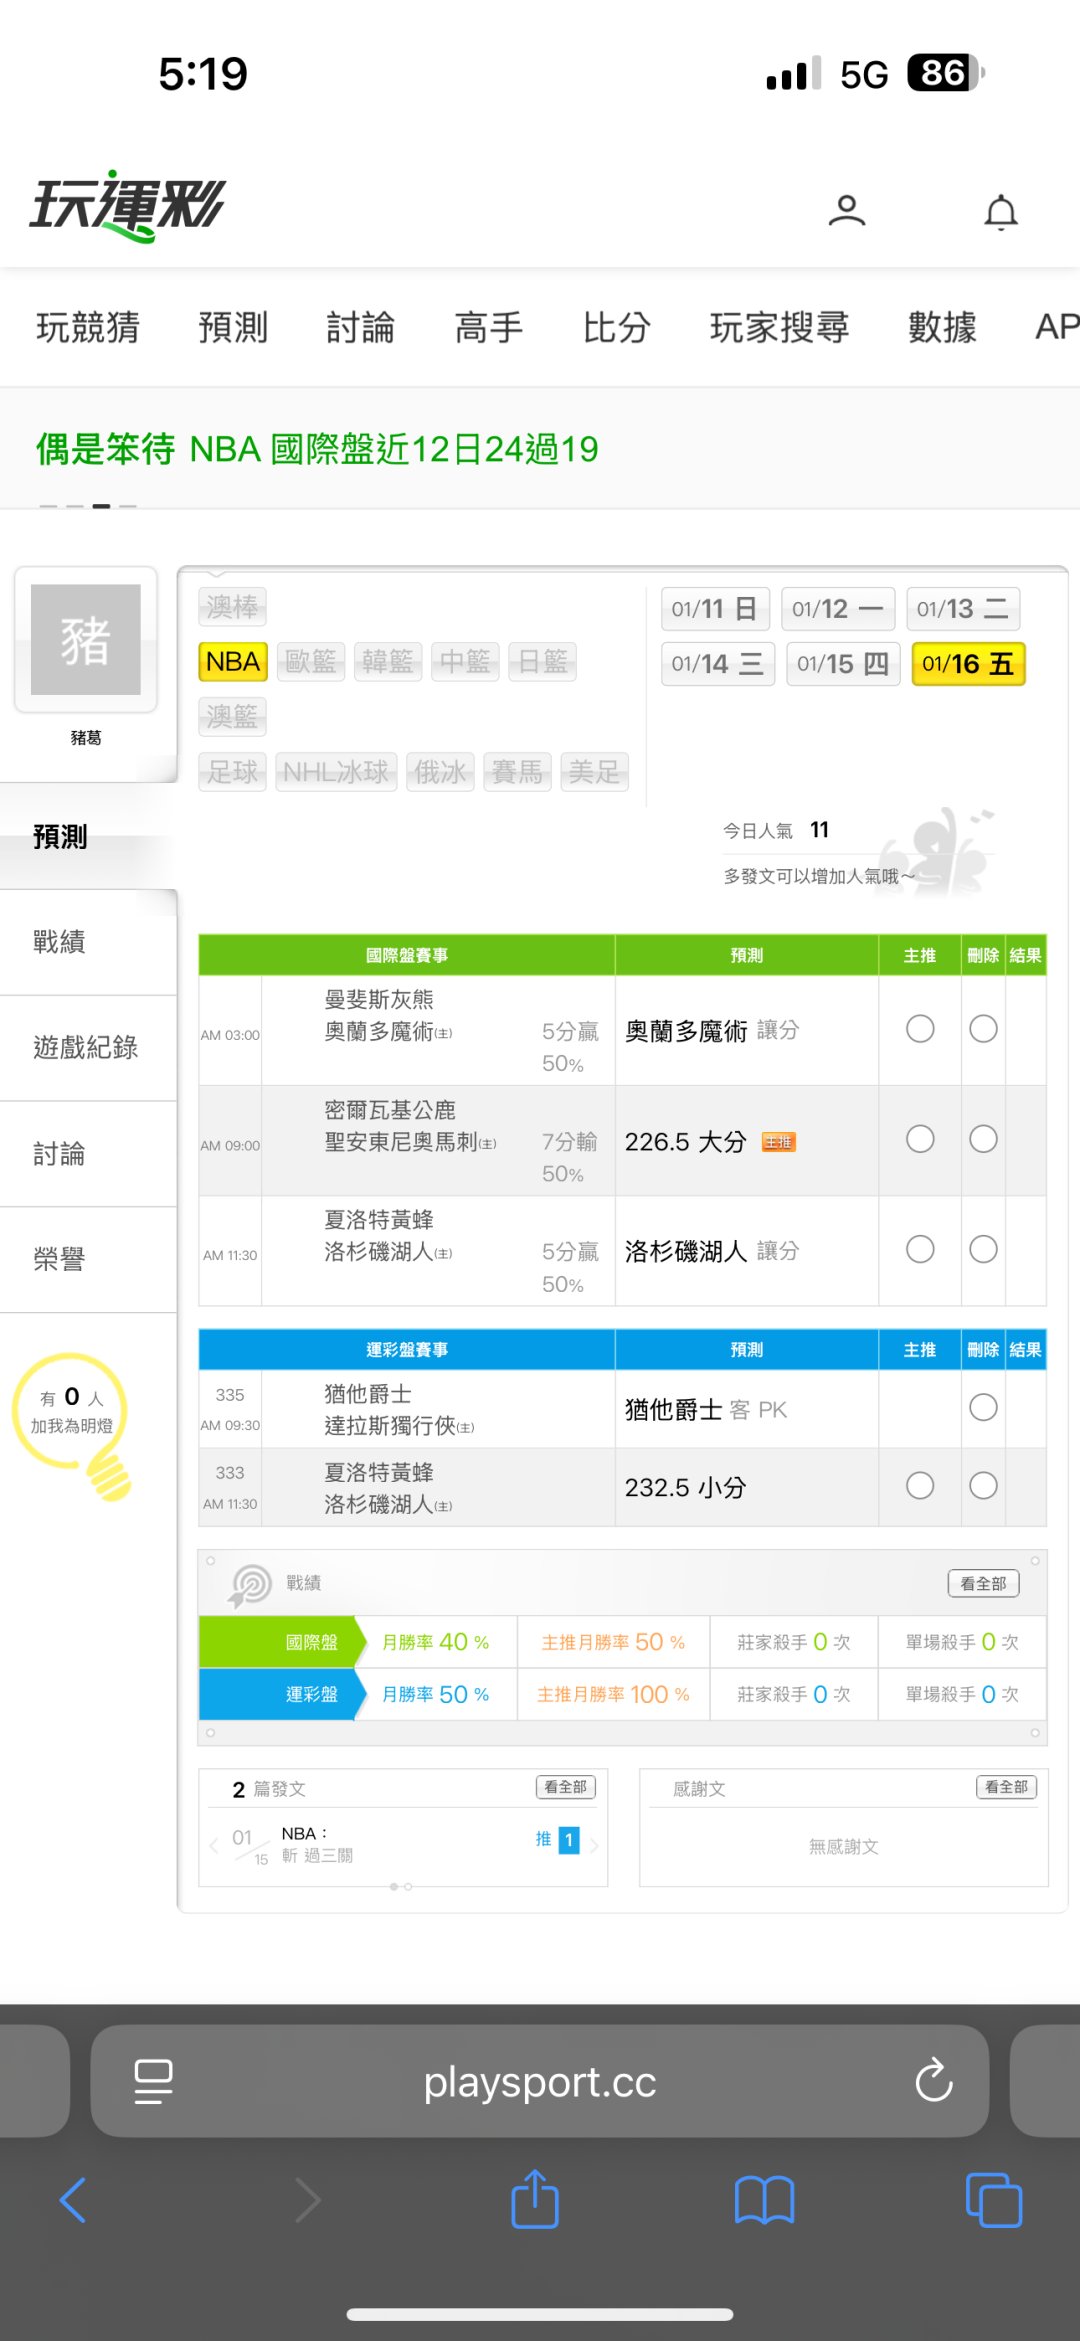Tap 看全部 in 戰績 section
1080x2341 pixels.
point(983,1584)
